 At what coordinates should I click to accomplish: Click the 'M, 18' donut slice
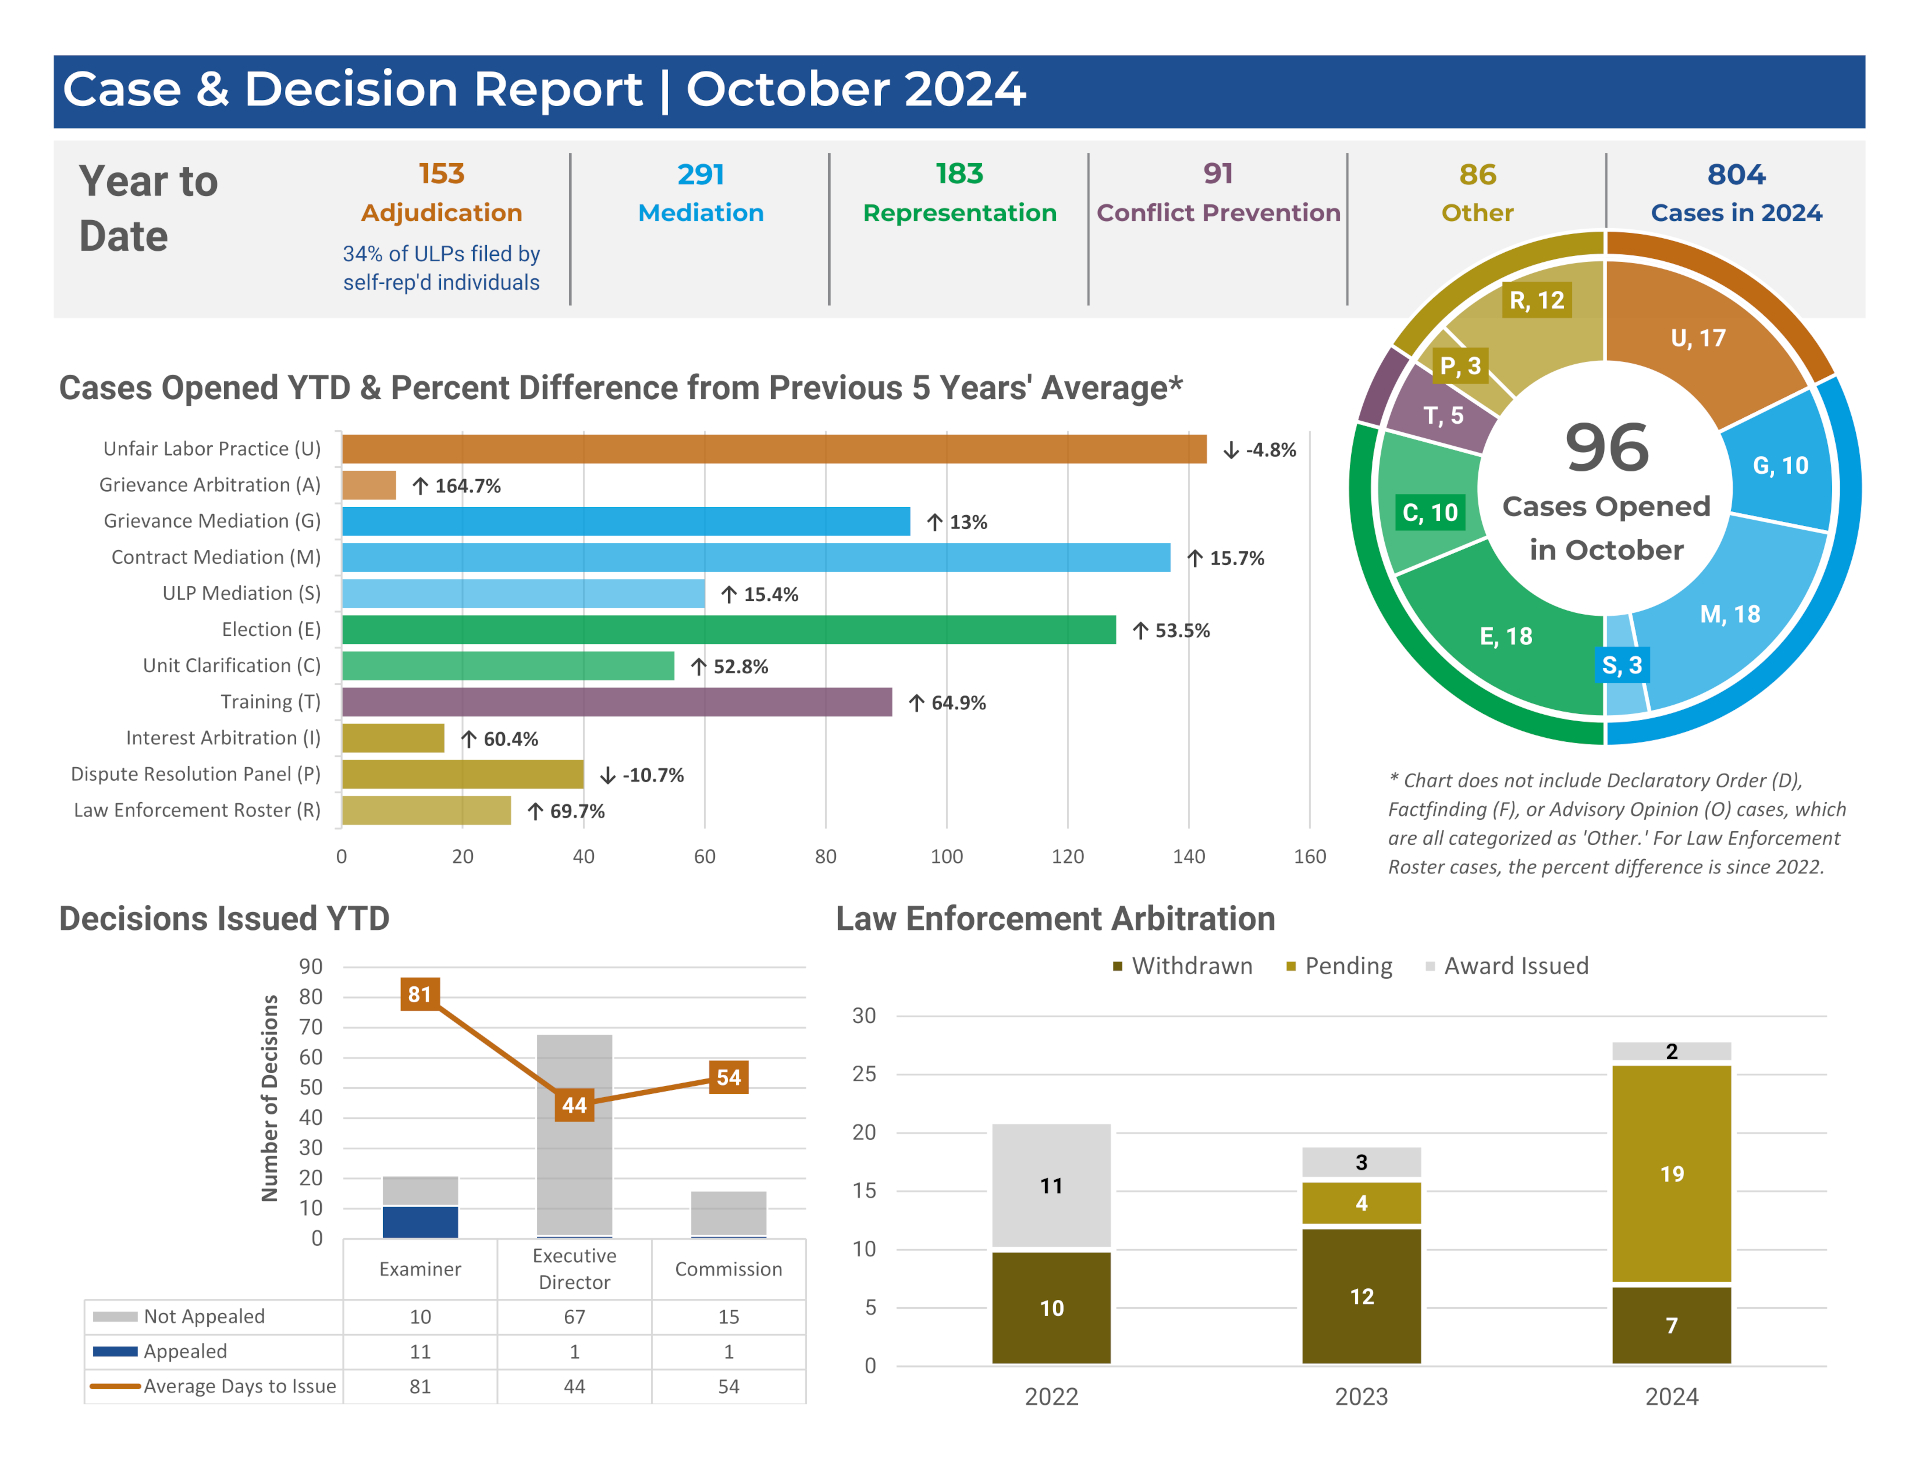click(1730, 614)
